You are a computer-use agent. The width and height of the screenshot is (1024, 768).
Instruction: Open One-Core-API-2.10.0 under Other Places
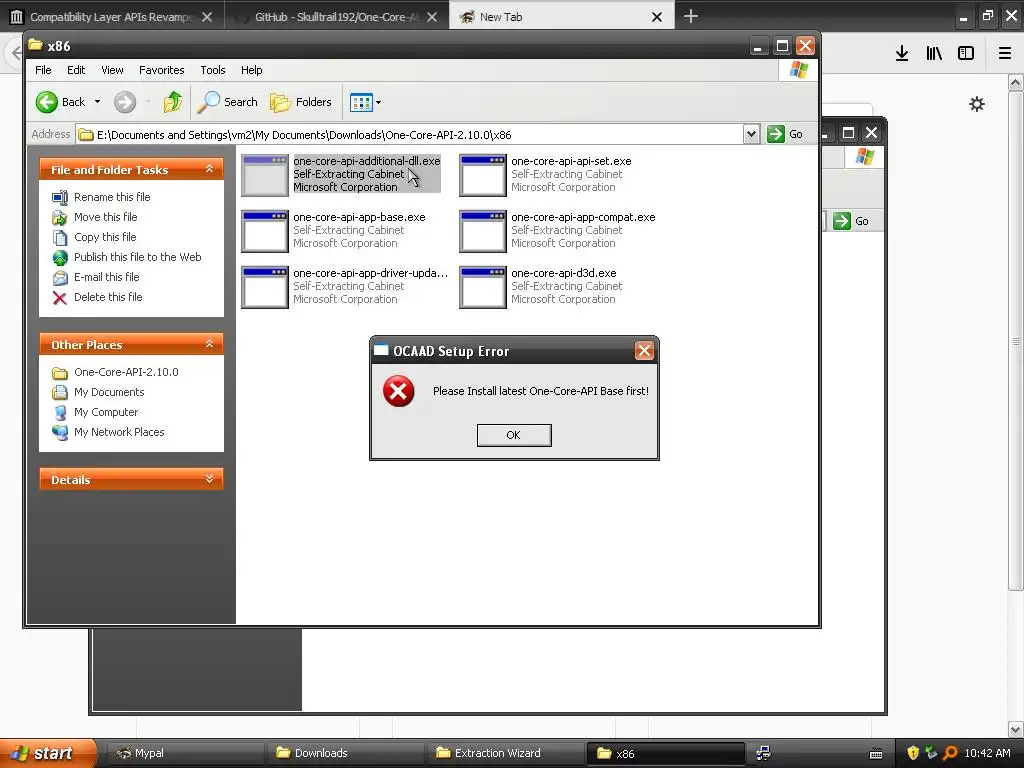[126, 372]
